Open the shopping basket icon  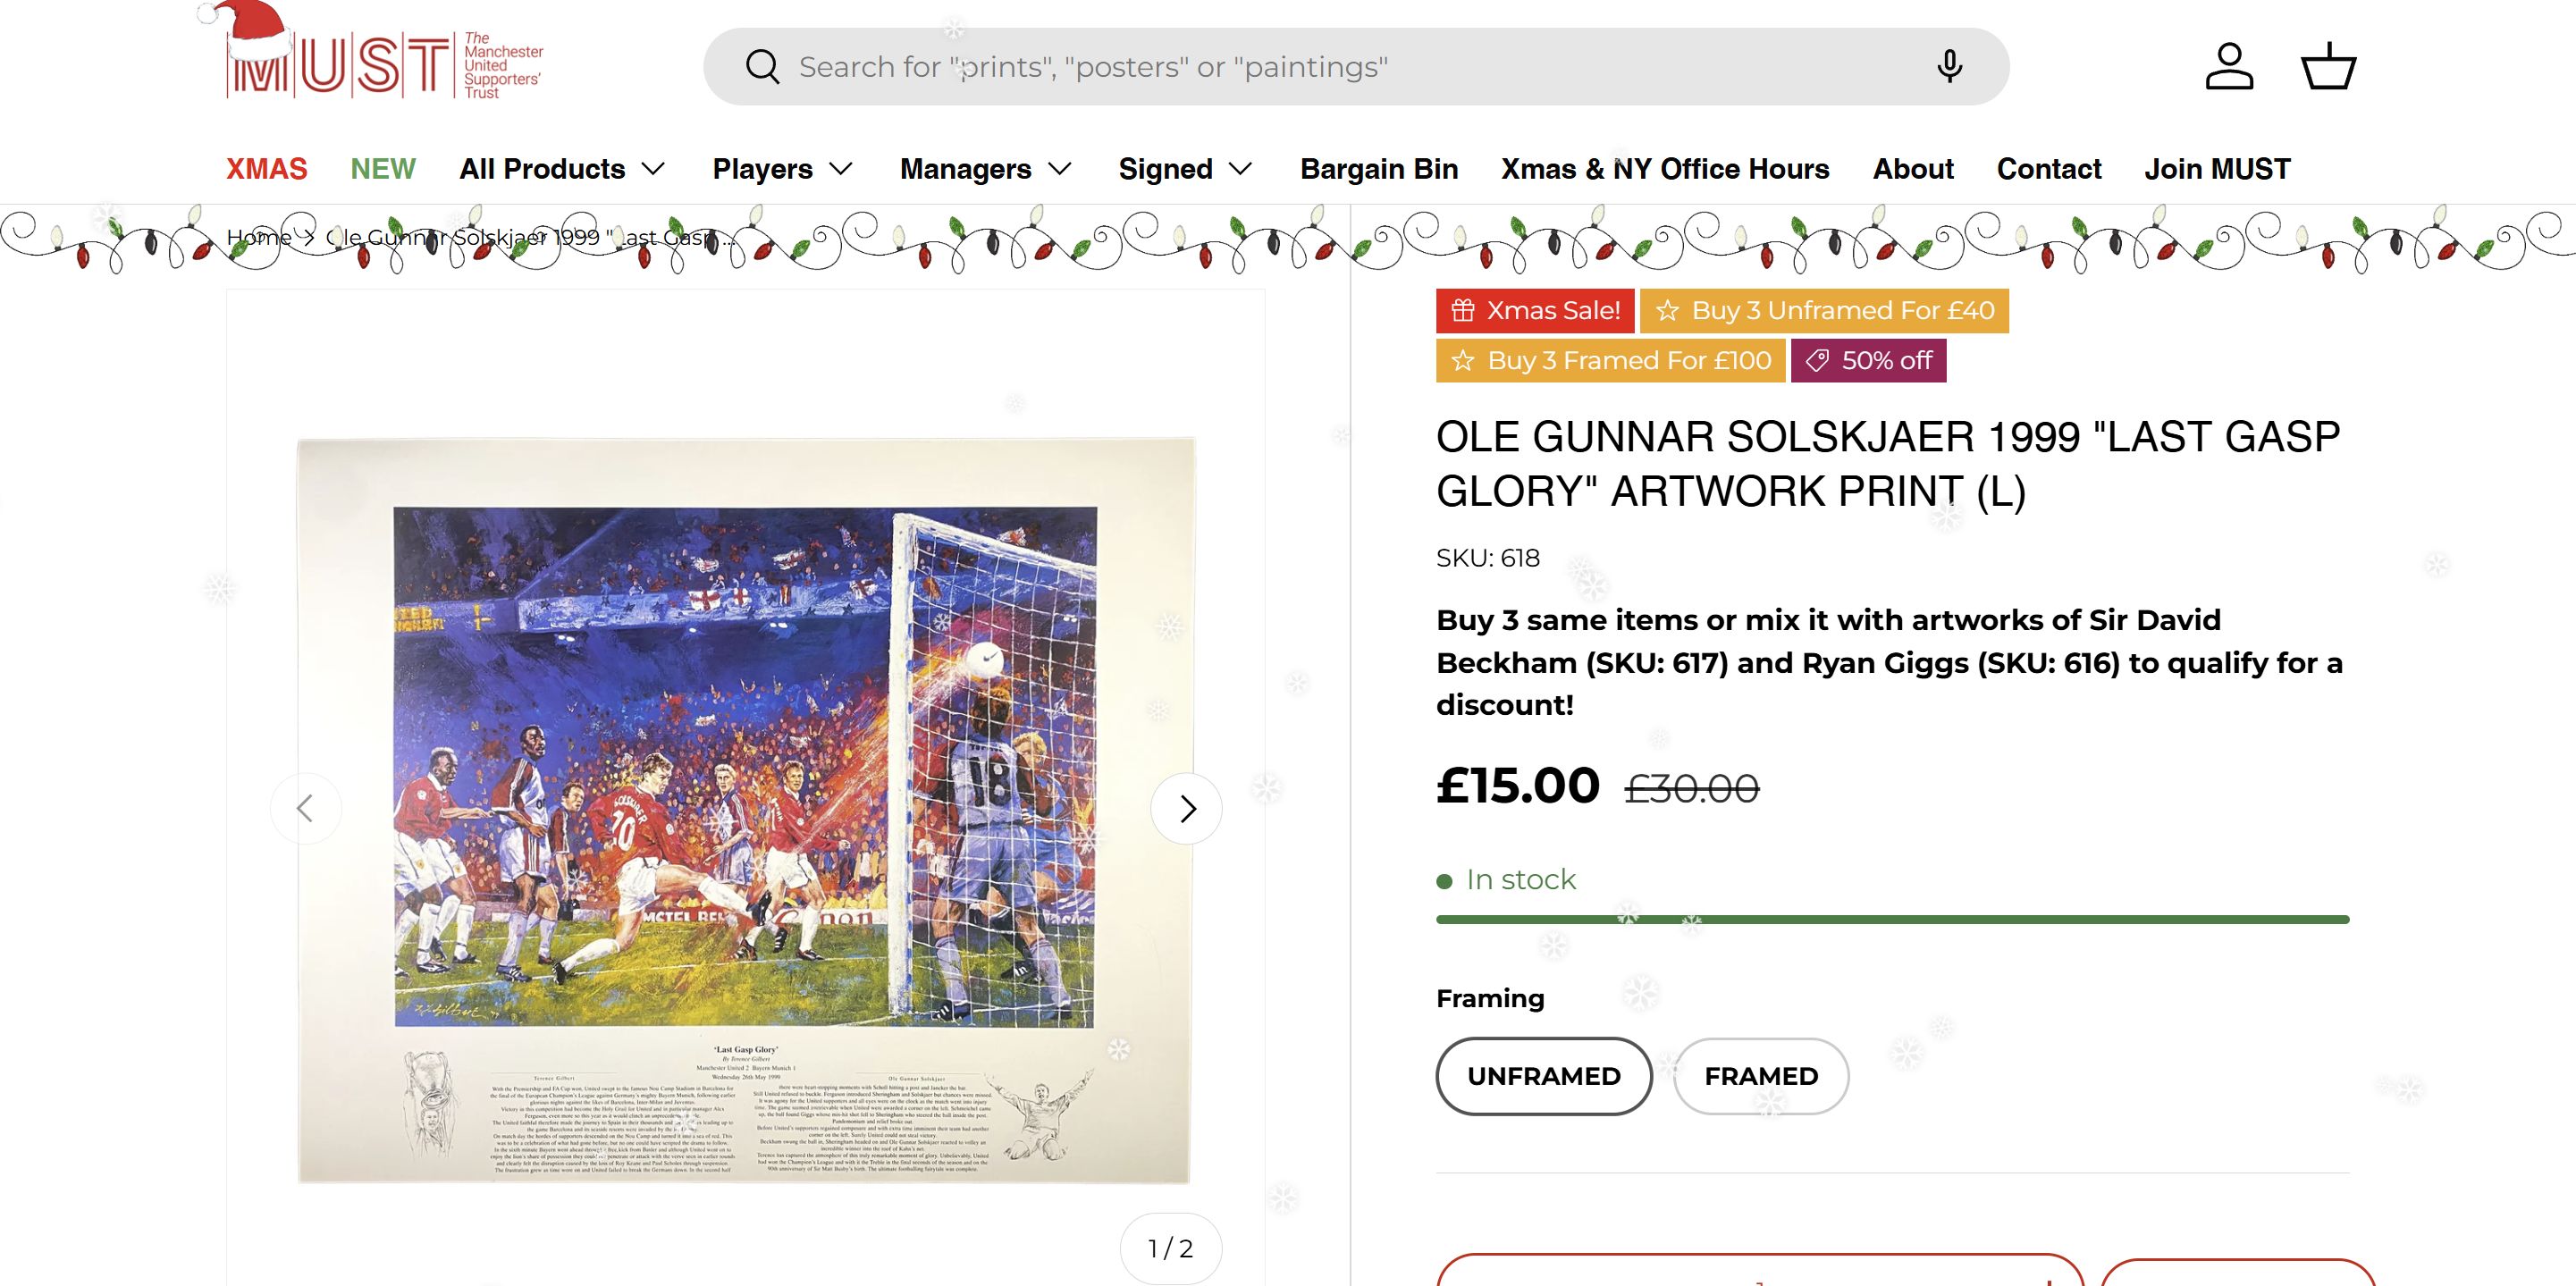point(2329,67)
